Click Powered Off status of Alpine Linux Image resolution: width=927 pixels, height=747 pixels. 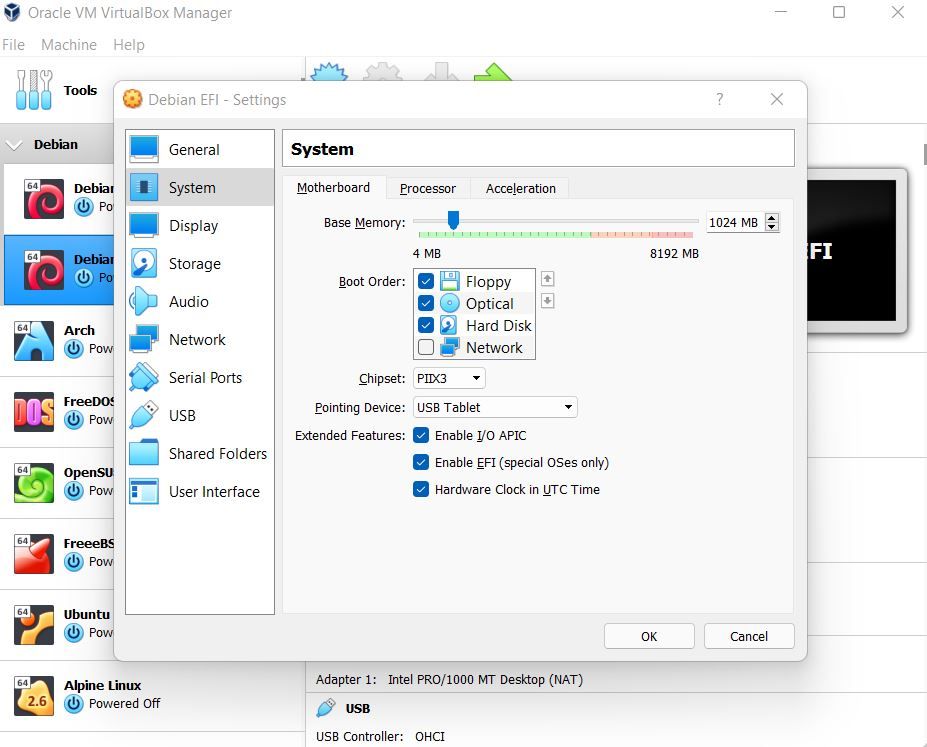tap(124, 703)
